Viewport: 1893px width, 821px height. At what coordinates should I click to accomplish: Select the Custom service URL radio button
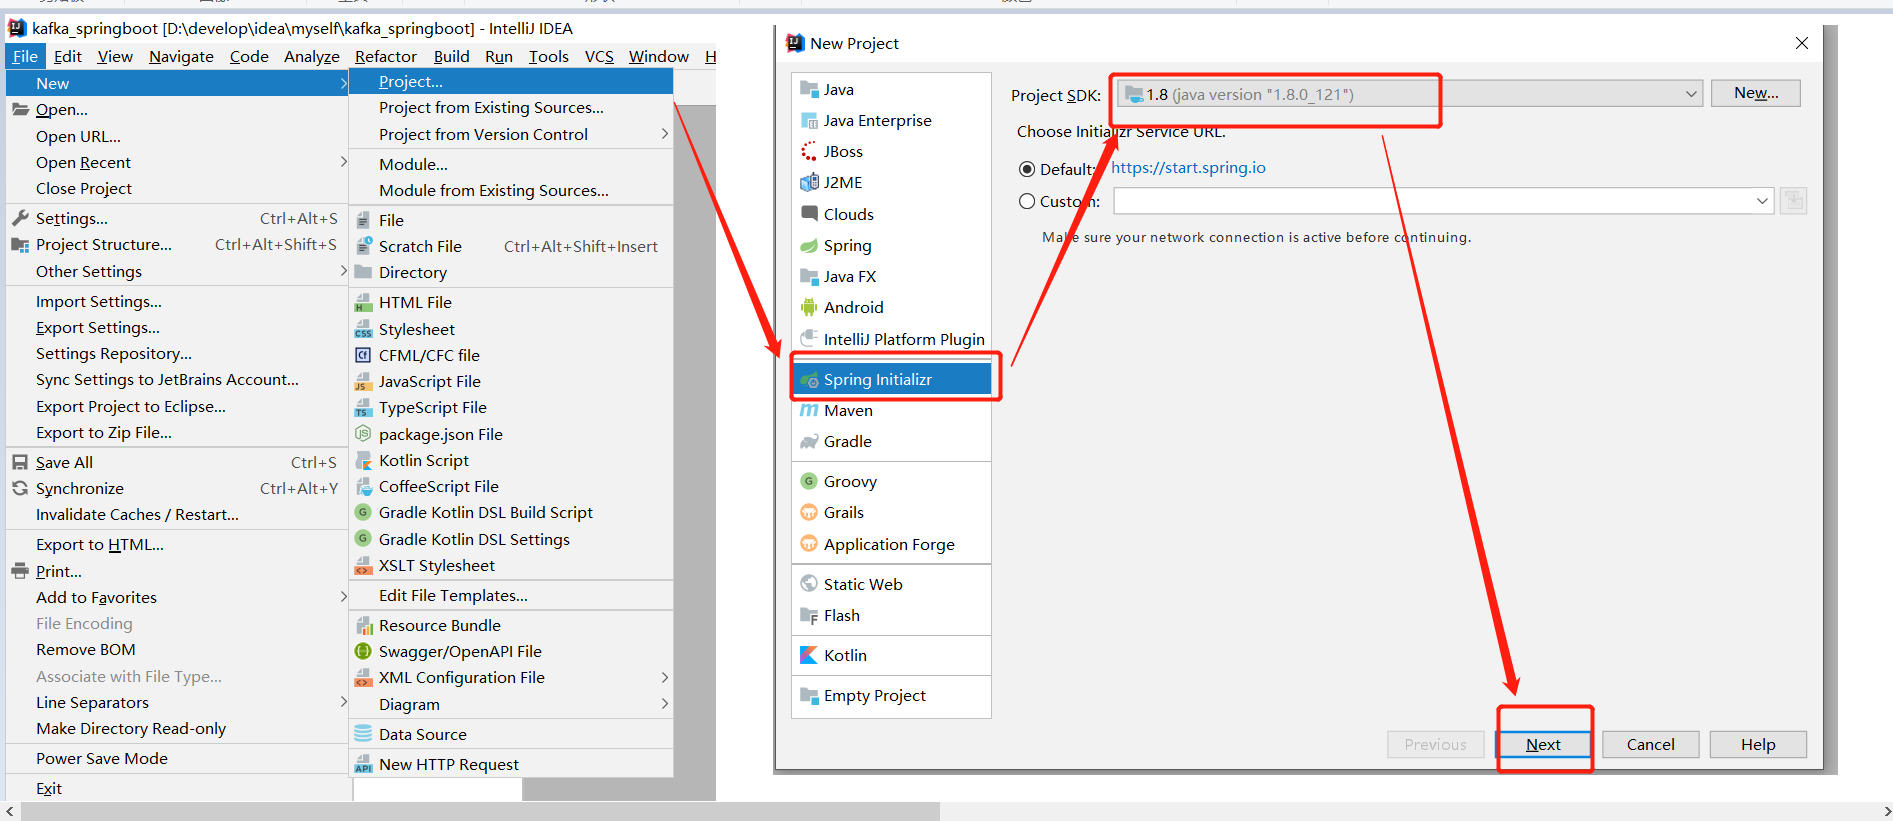(1027, 201)
